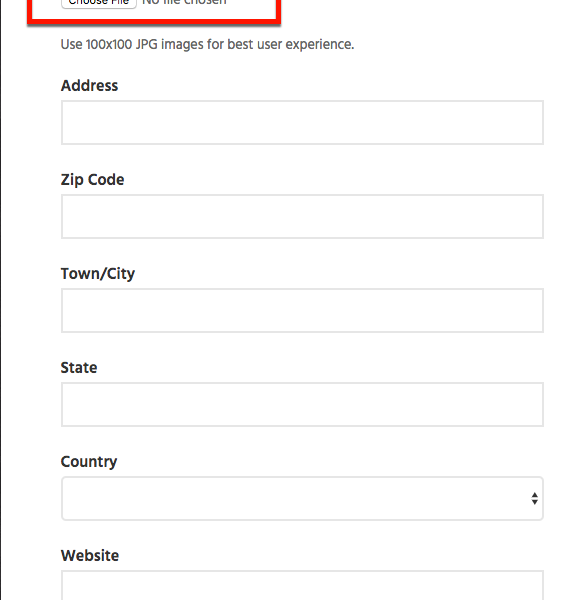The width and height of the screenshot is (586, 600).
Task: Focus the Address text field
Action: (x=302, y=122)
